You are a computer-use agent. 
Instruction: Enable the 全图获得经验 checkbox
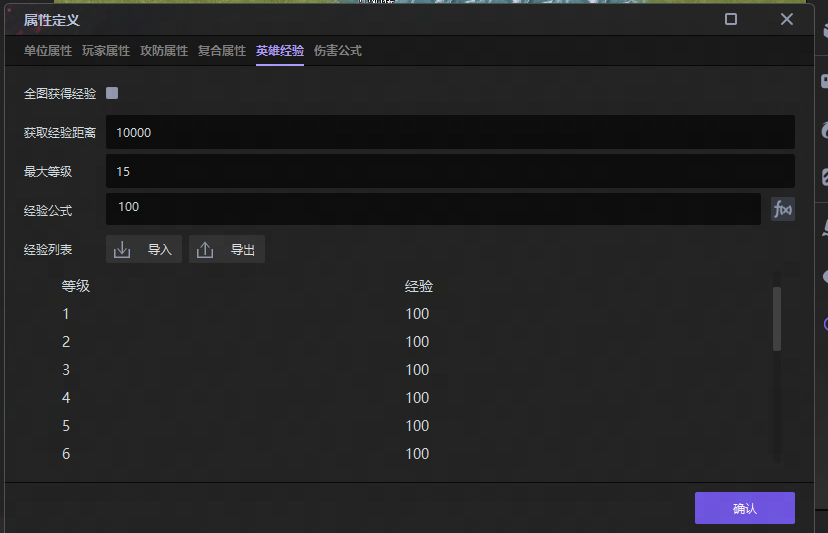112,93
